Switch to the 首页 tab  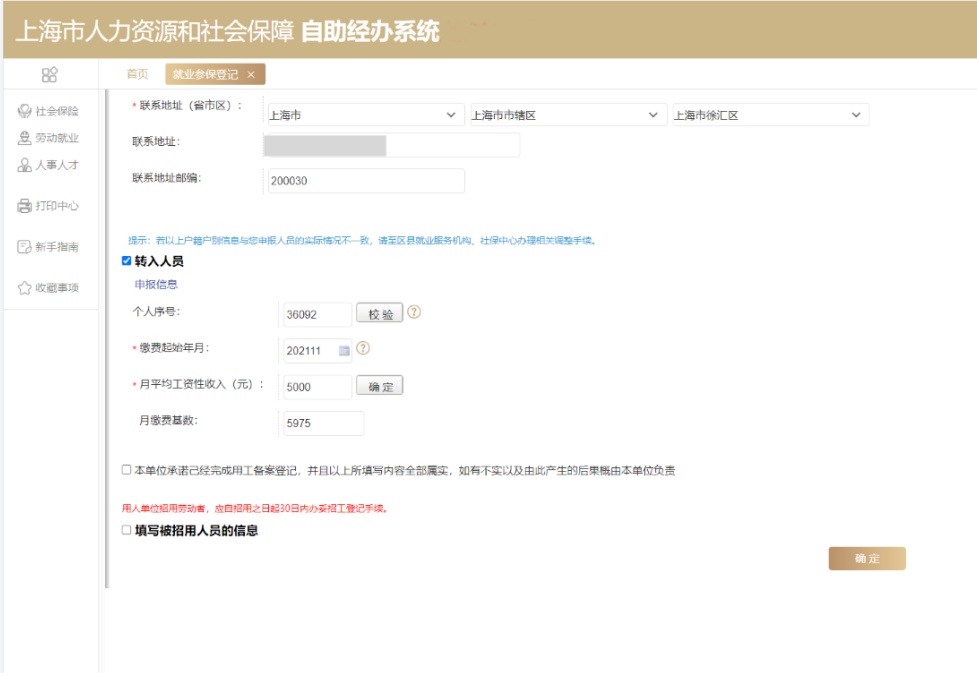137,74
